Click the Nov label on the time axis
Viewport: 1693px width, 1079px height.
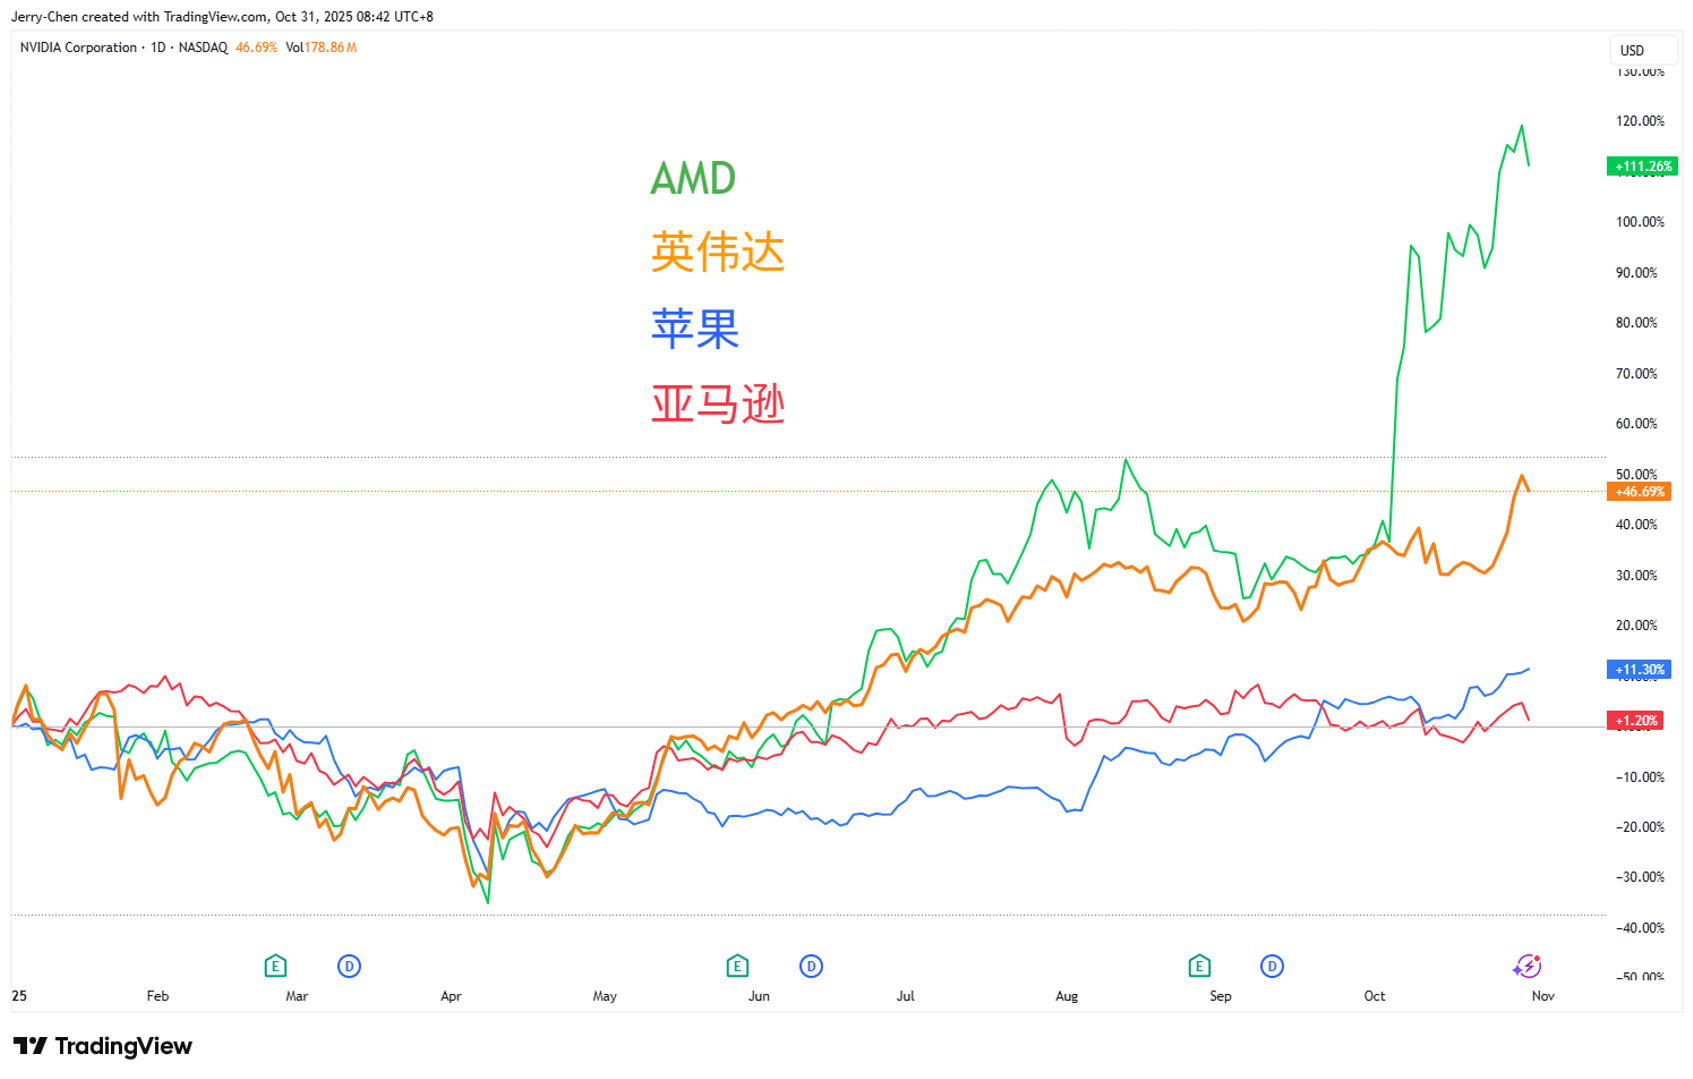(1543, 996)
